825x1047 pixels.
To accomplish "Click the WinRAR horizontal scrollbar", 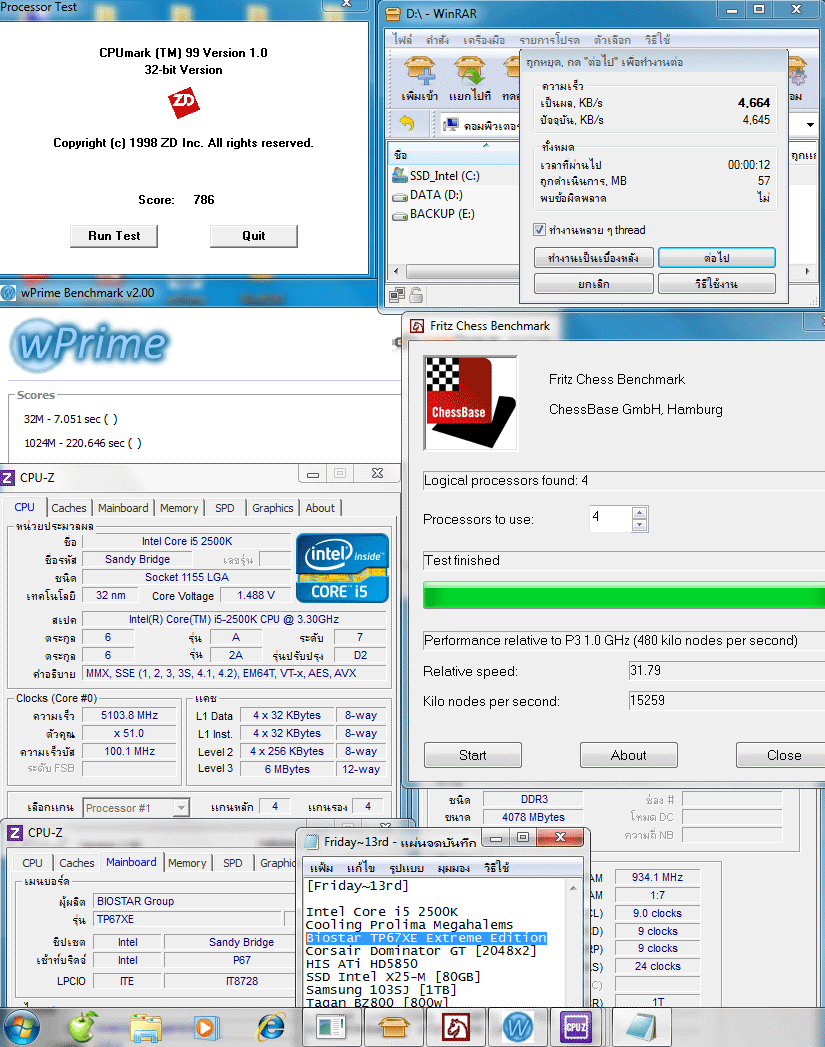I will click(463, 271).
